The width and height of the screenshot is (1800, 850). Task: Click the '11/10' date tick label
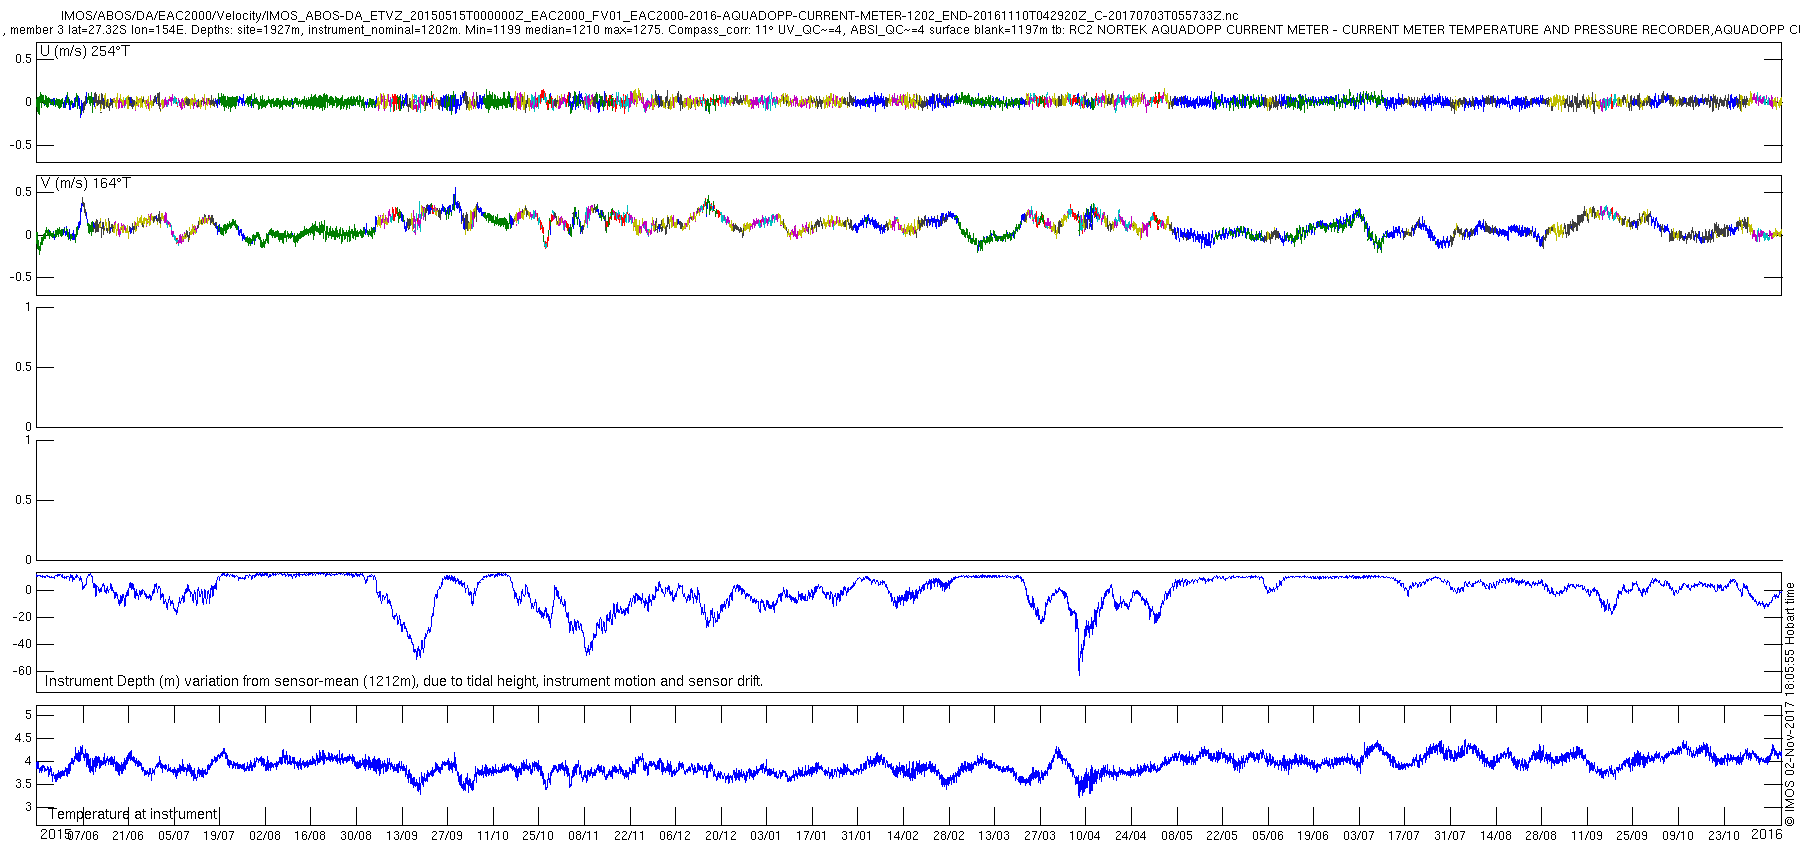point(493,836)
